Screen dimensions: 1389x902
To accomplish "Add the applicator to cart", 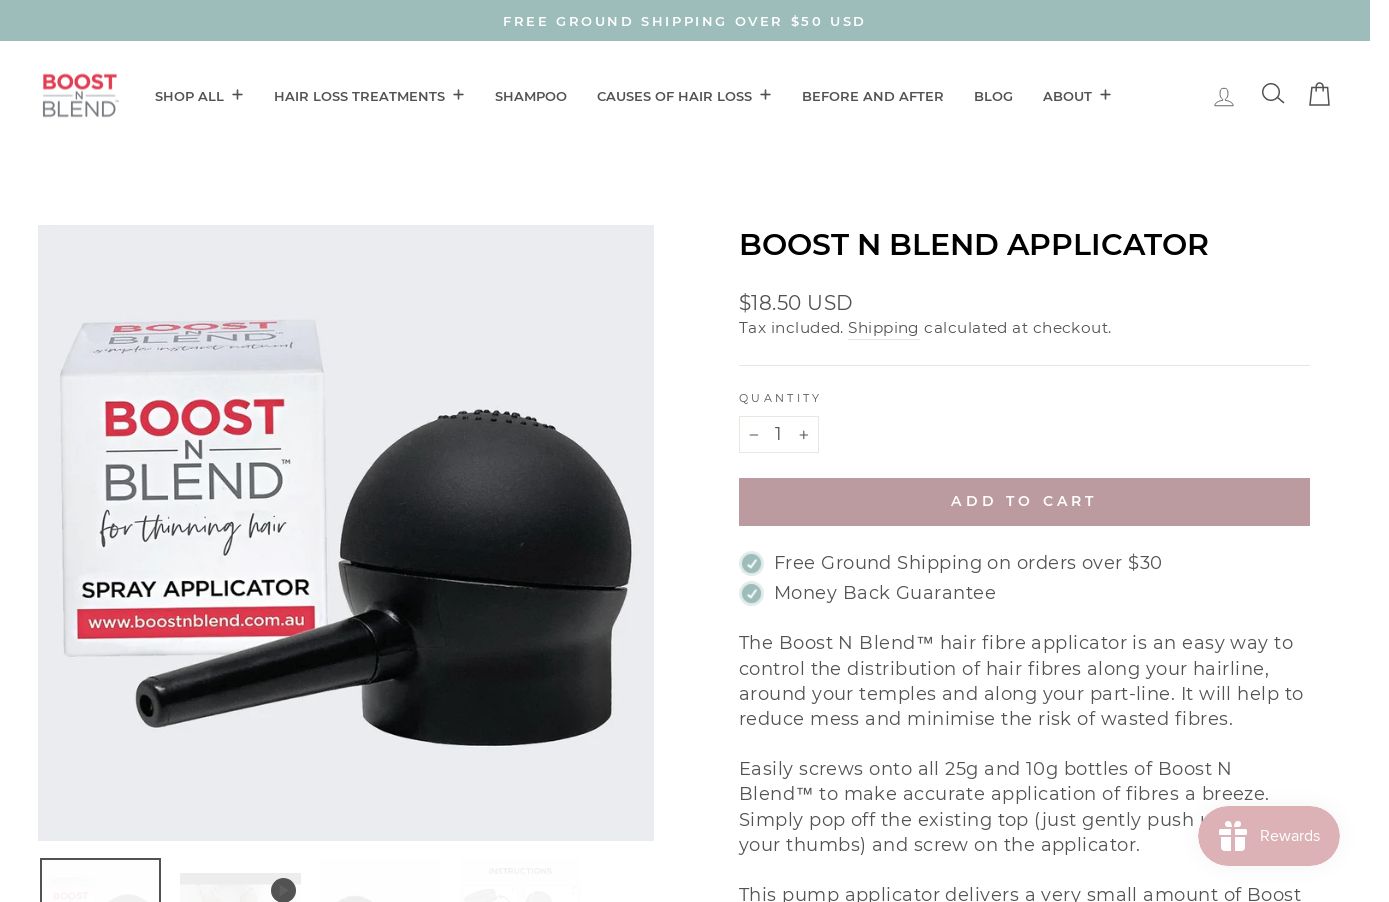I will (x=1024, y=502).
